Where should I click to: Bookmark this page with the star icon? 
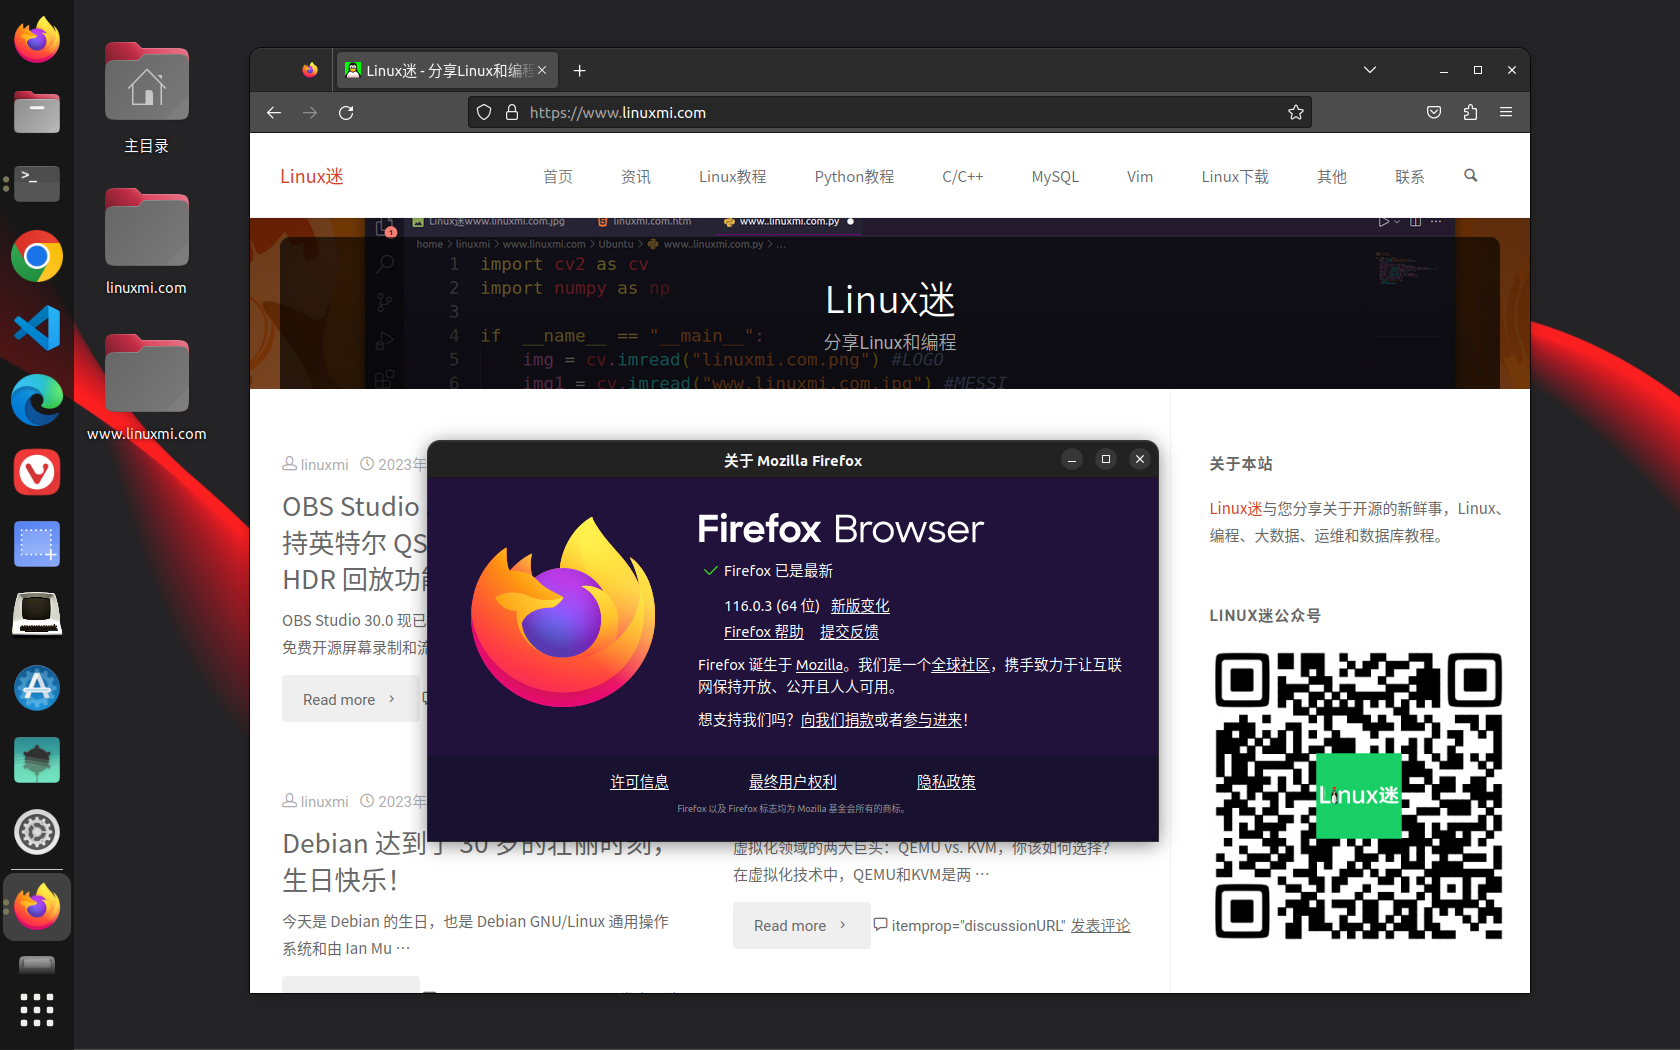tap(1296, 112)
